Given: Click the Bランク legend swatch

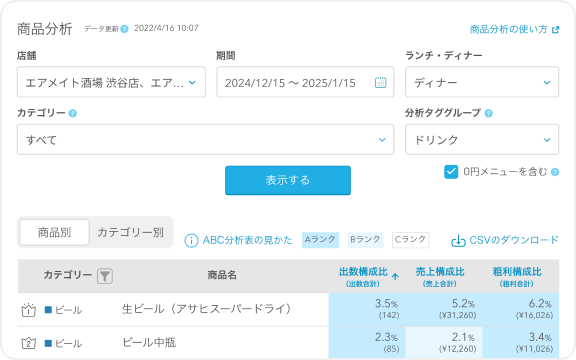Looking at the screenshot, I should pyautogui.click(x=365, y=240).
